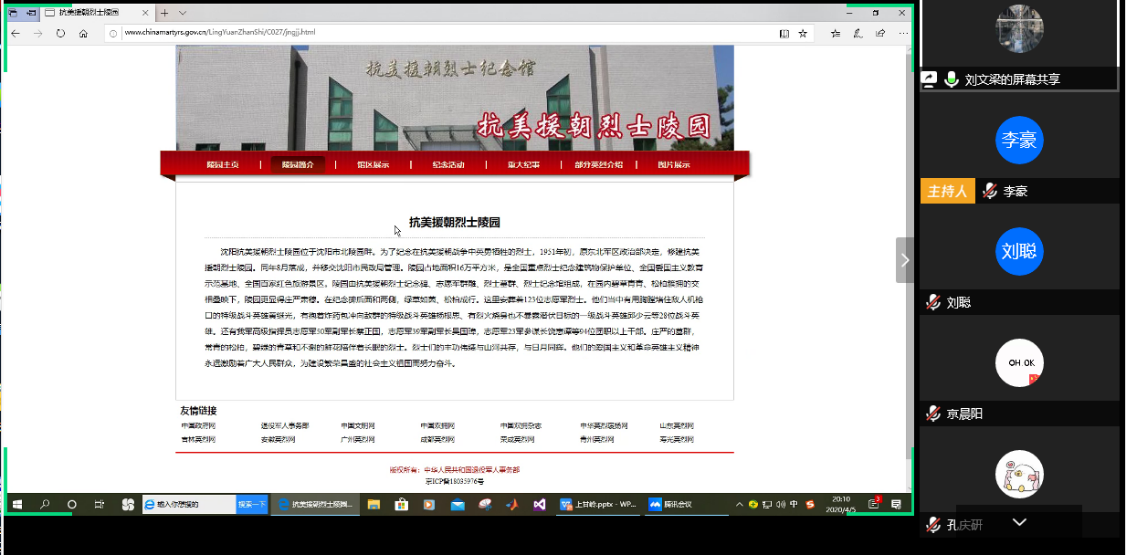Open the Mail app in taskbar
Image resolution: width=1126 pixels, height=555 pixels.
(457, 504)
